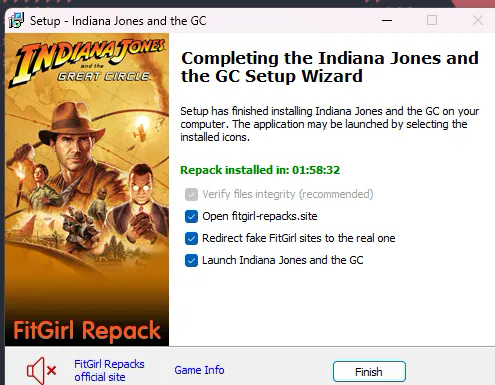Click the greyed Verify files integrity checkbox
Viewport: 495px width, 385px height.
pyautogui.click(x=191, y=194)
